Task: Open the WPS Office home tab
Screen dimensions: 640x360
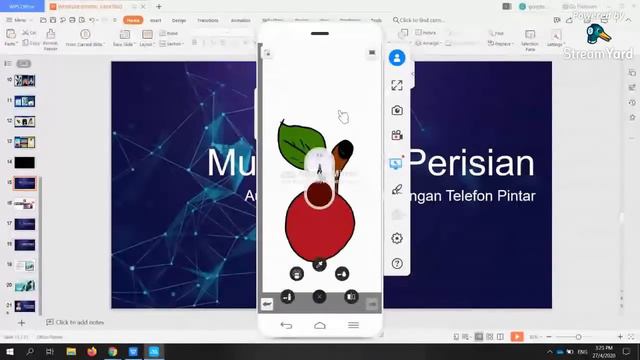Action: coord(22,6)
